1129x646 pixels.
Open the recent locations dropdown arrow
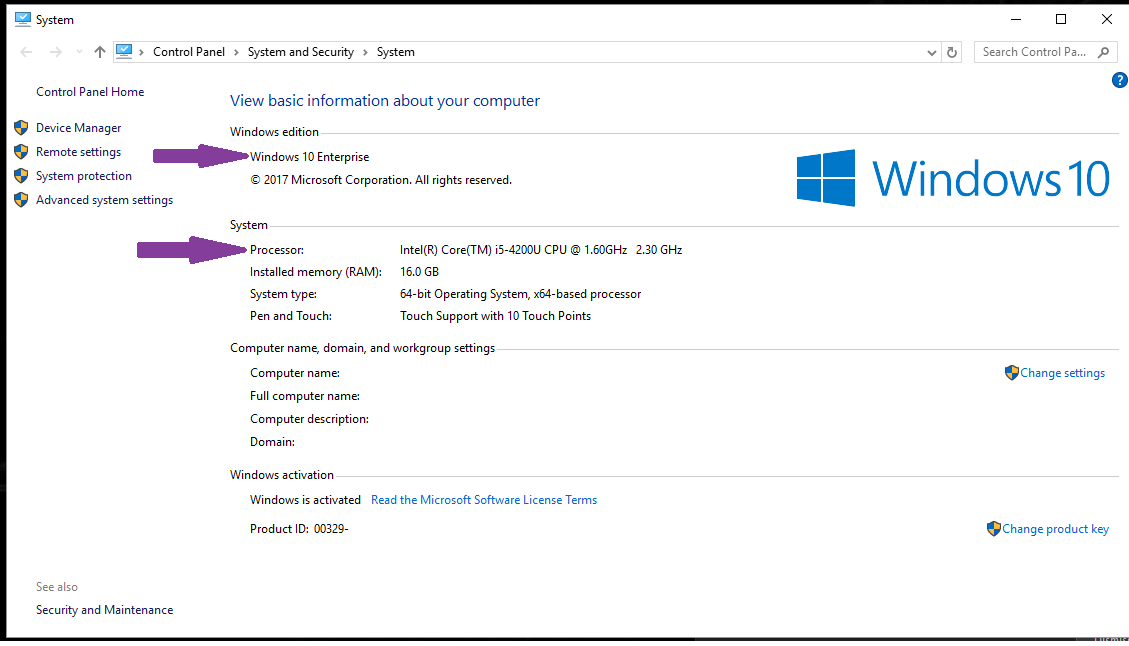tap(79, 52)
